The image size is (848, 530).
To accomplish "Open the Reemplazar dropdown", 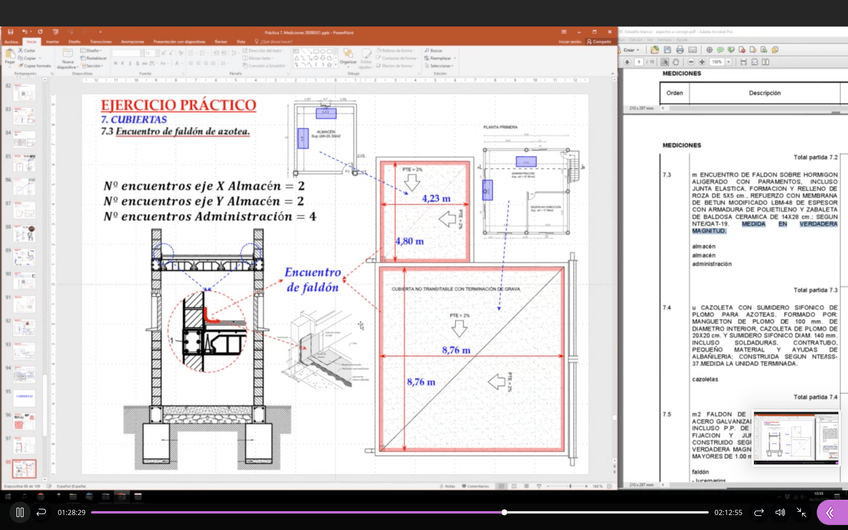I will click(x=440, y=58).
